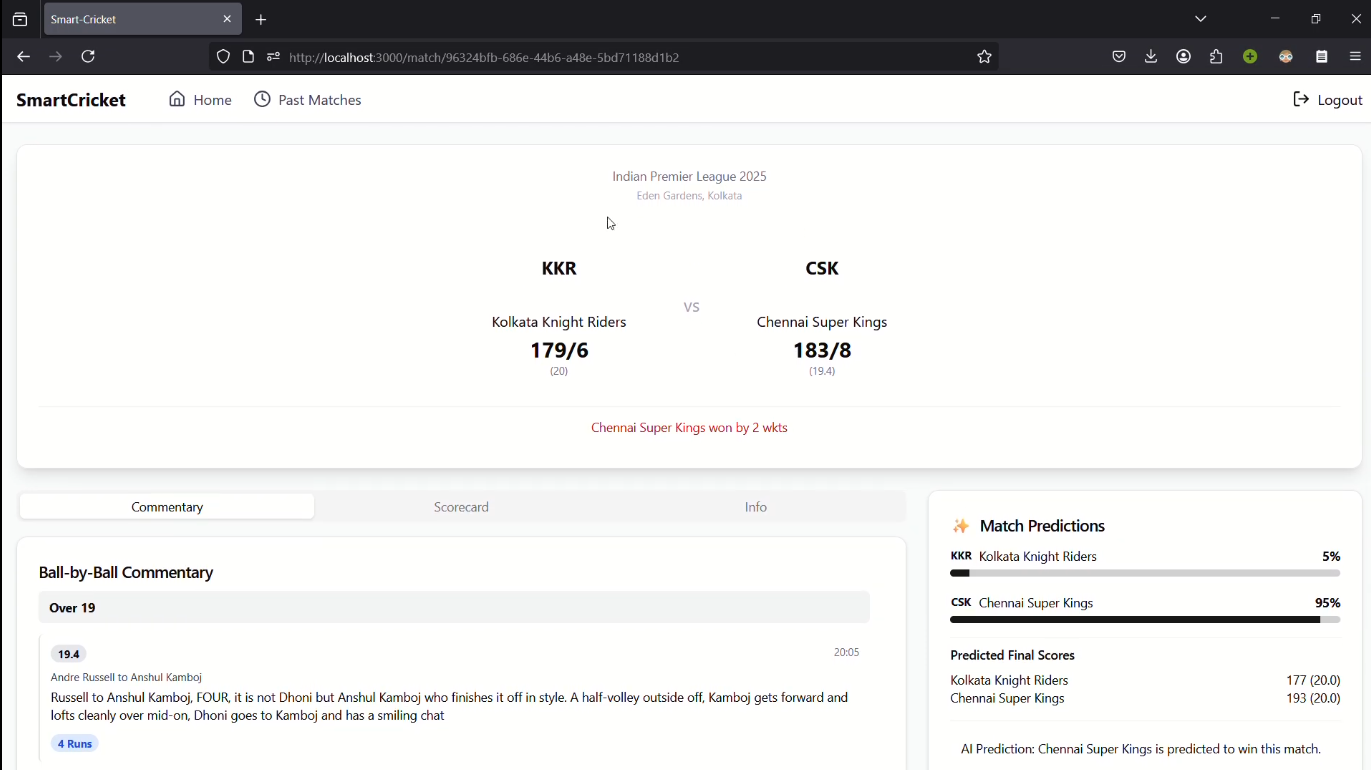Open the extensions puzzle icon
The image size is (1371, 770).
pos(1216,57)
